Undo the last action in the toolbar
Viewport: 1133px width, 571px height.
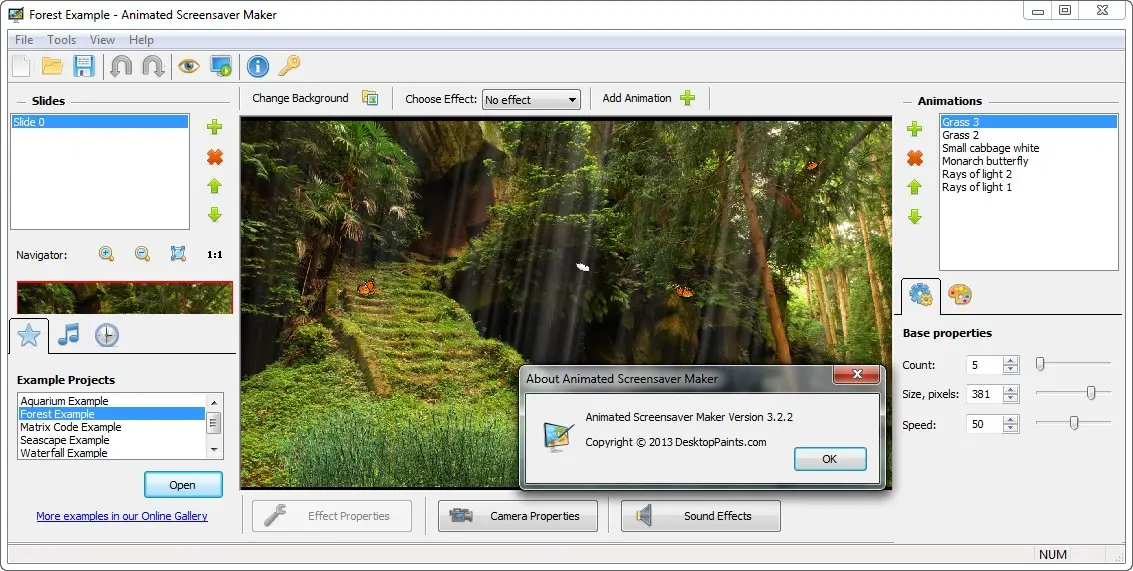click(x=121, y=66)
